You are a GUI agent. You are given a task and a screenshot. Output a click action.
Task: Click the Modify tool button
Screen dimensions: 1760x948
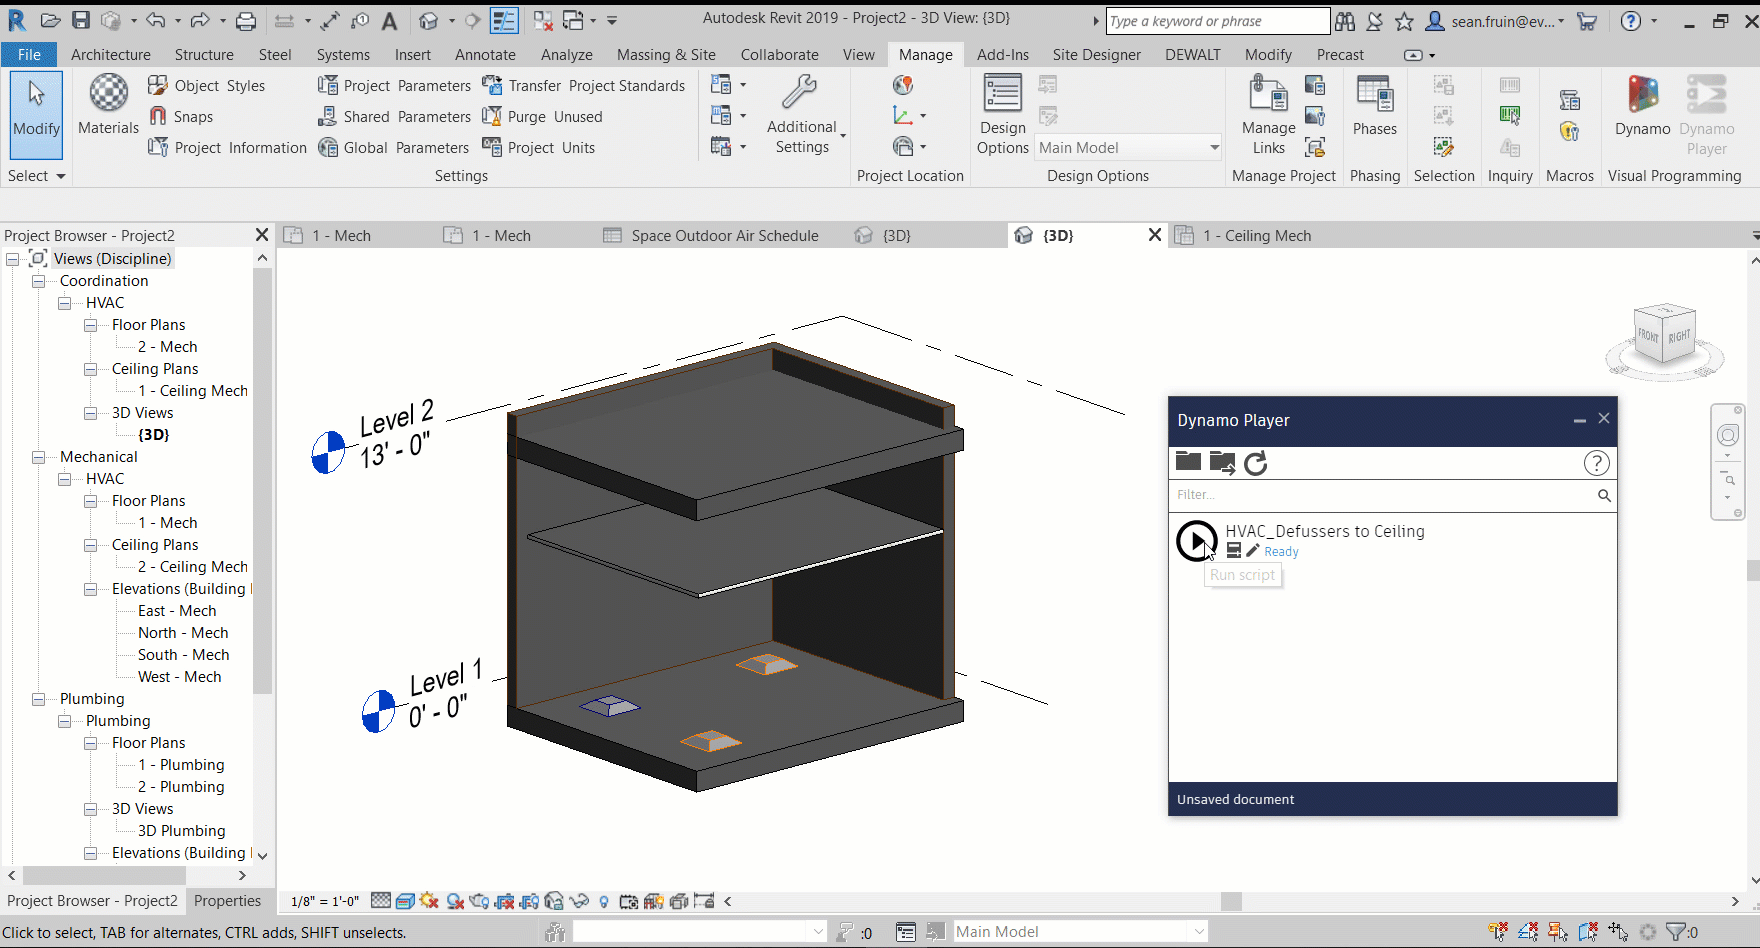[36, 114]
